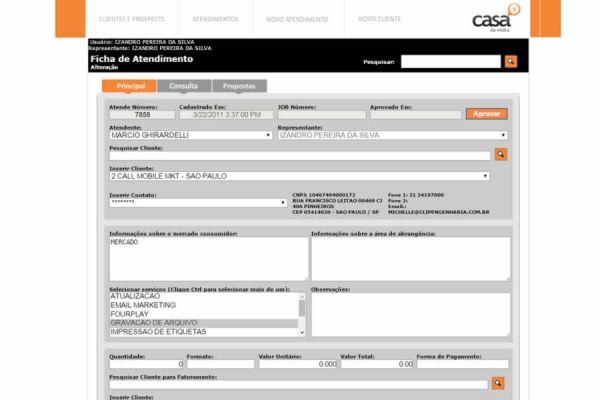Click the services list scroll up arrow
The image size is (600, 400).
pos(302,297)
